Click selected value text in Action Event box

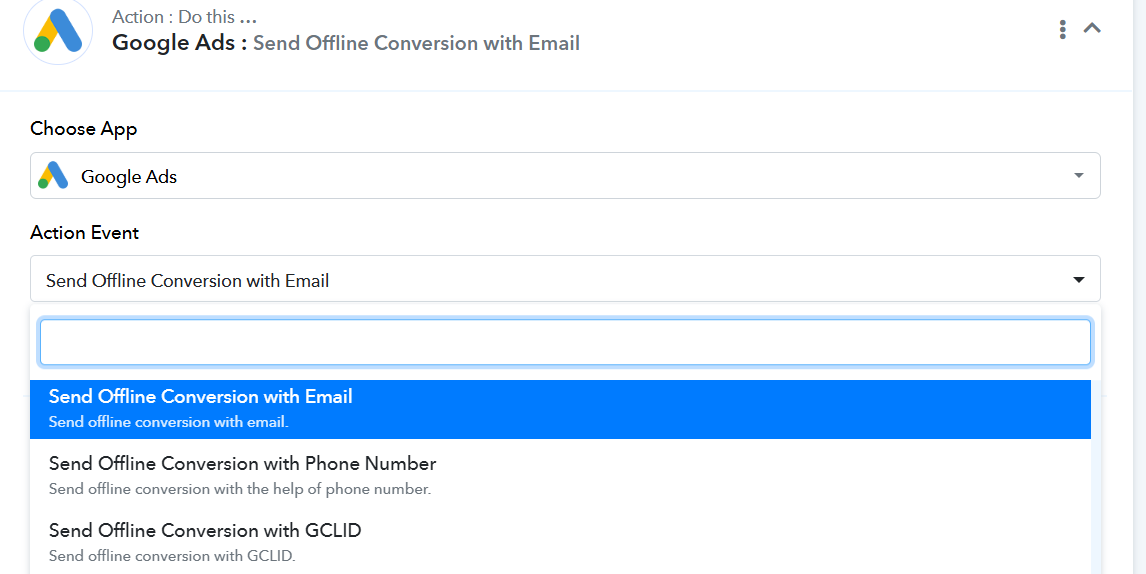[x=187, y=281]
